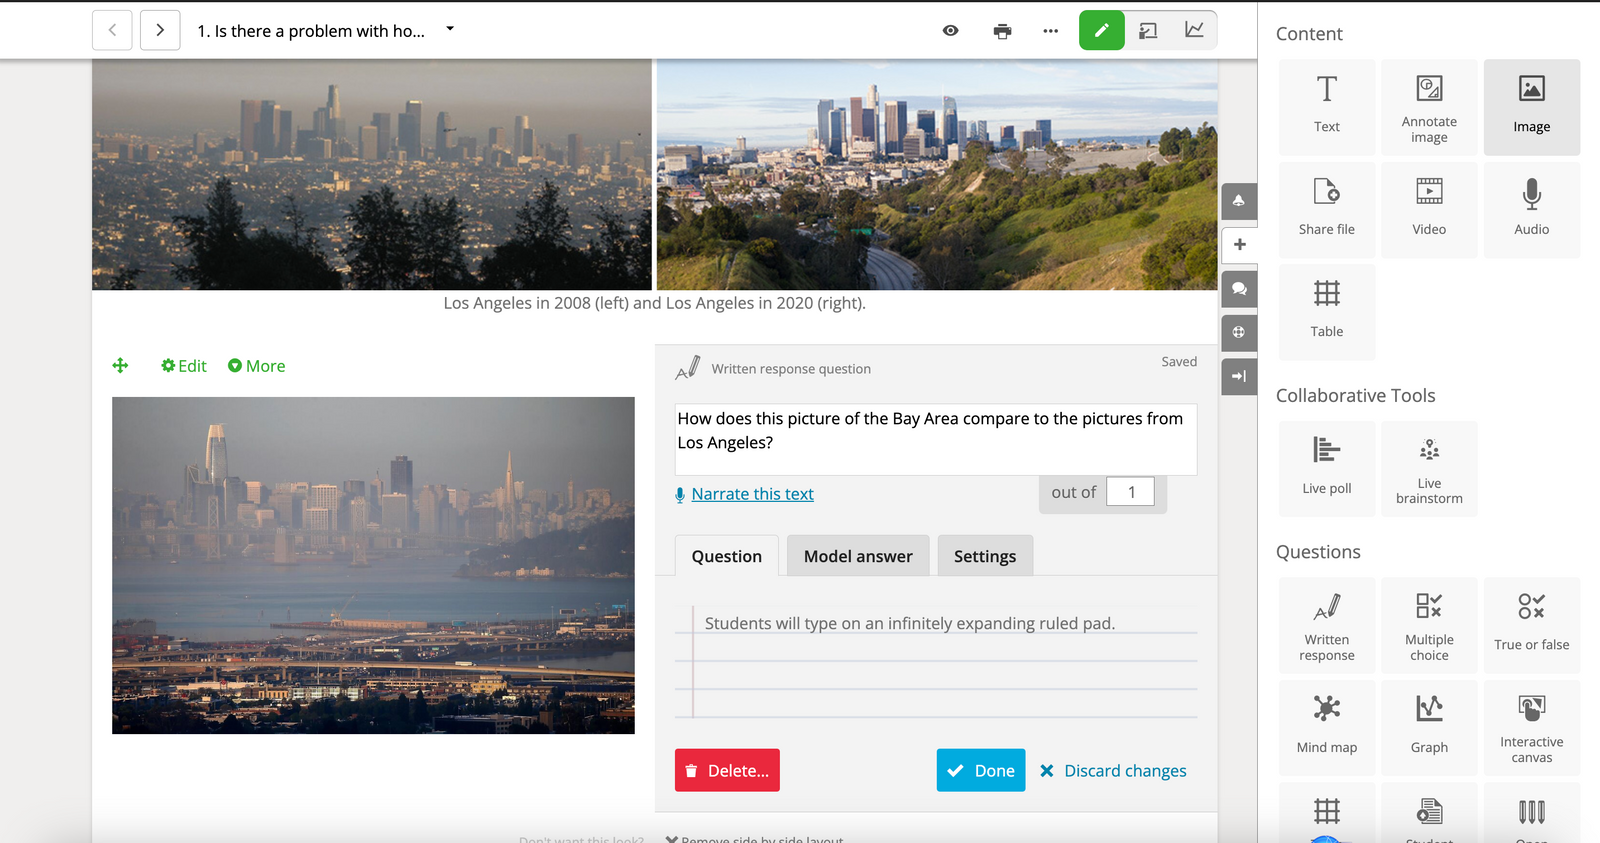Open the three-dot overflow menu
The height and width of the screenshot is (843, 1600).
[x=1050, y=31]
